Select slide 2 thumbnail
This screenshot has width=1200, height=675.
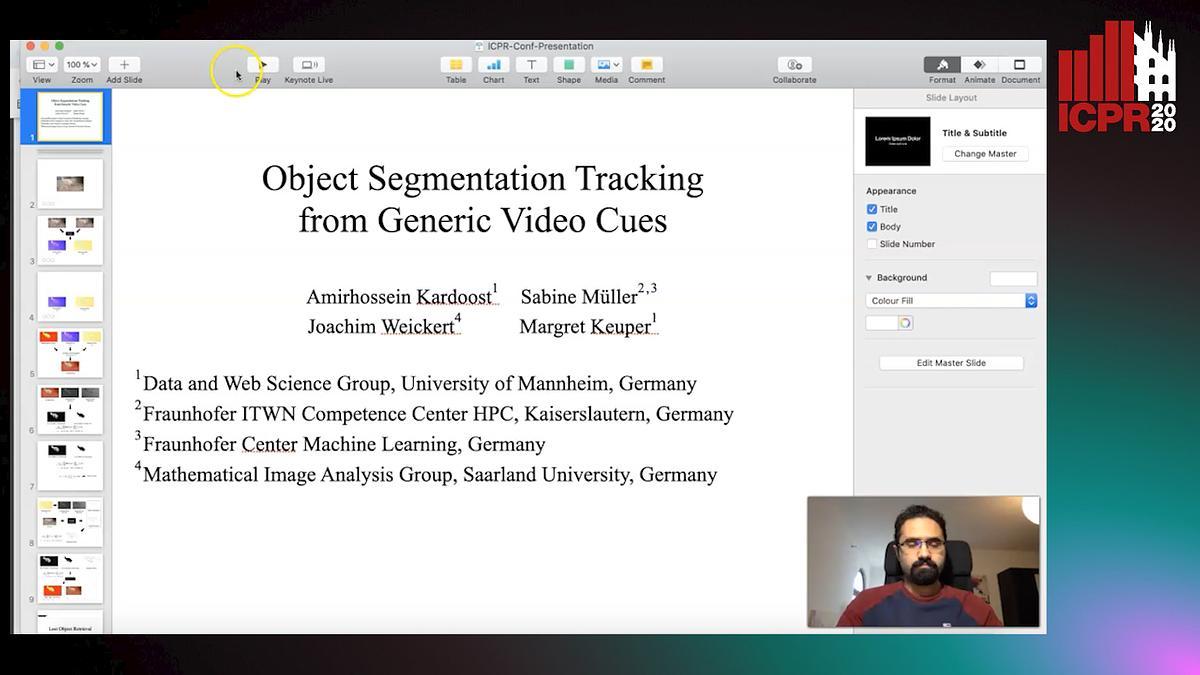[70, 184]
